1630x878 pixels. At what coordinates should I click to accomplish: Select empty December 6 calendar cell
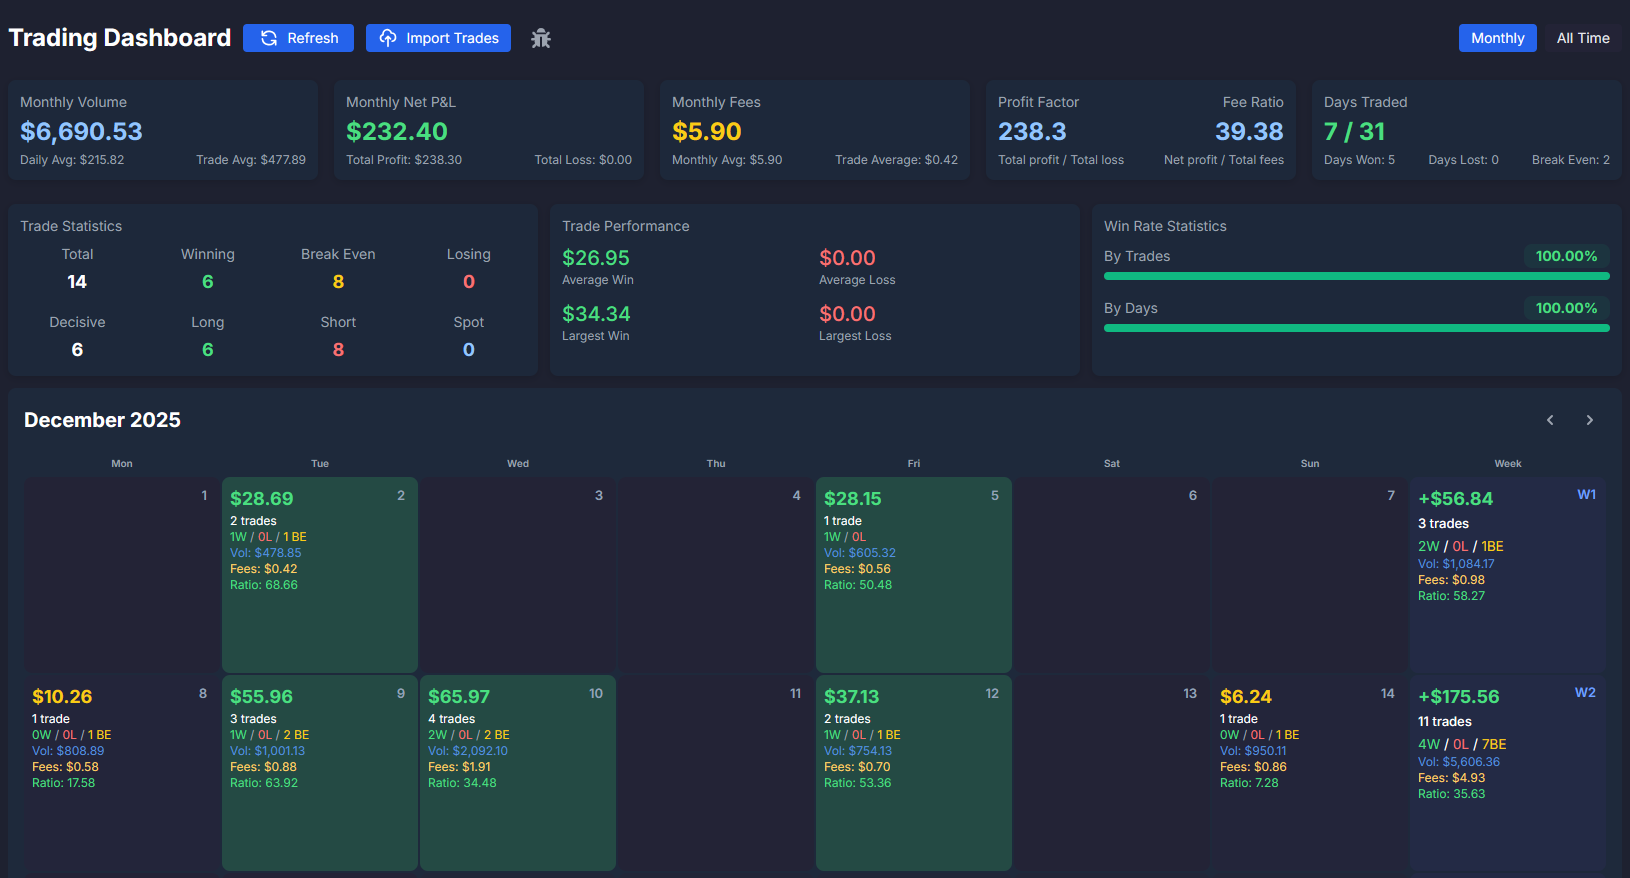pyautogui.click(x=1112, y=575)
